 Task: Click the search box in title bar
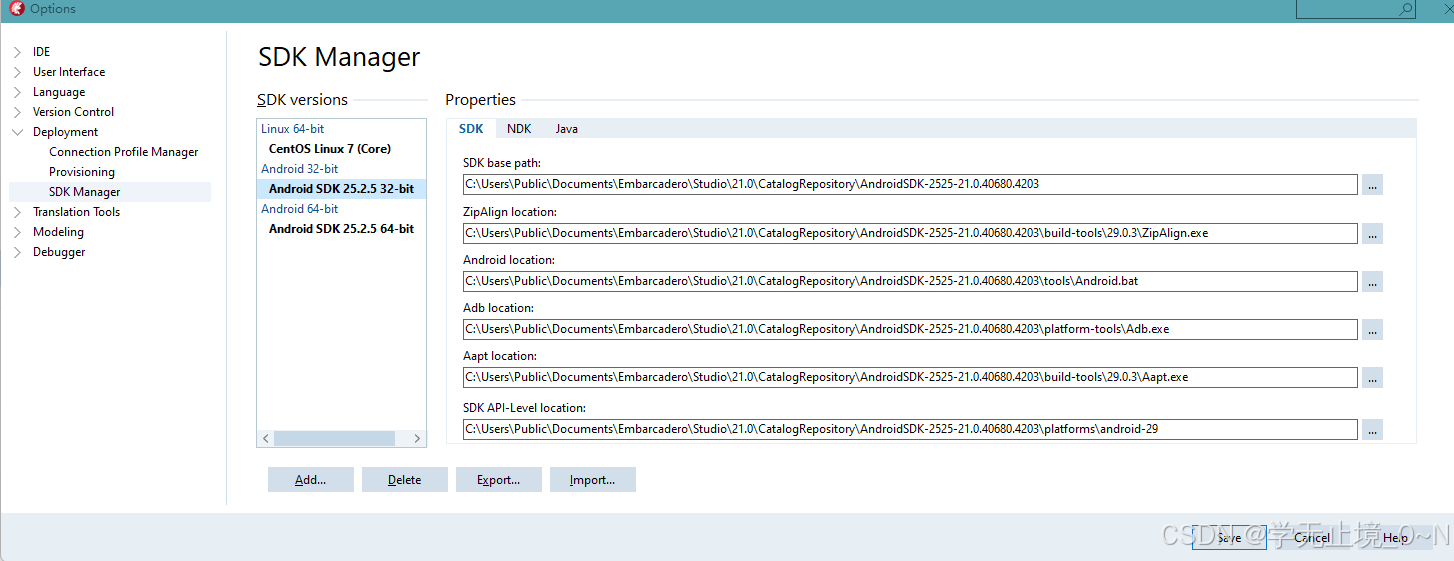pos(1355,9)
